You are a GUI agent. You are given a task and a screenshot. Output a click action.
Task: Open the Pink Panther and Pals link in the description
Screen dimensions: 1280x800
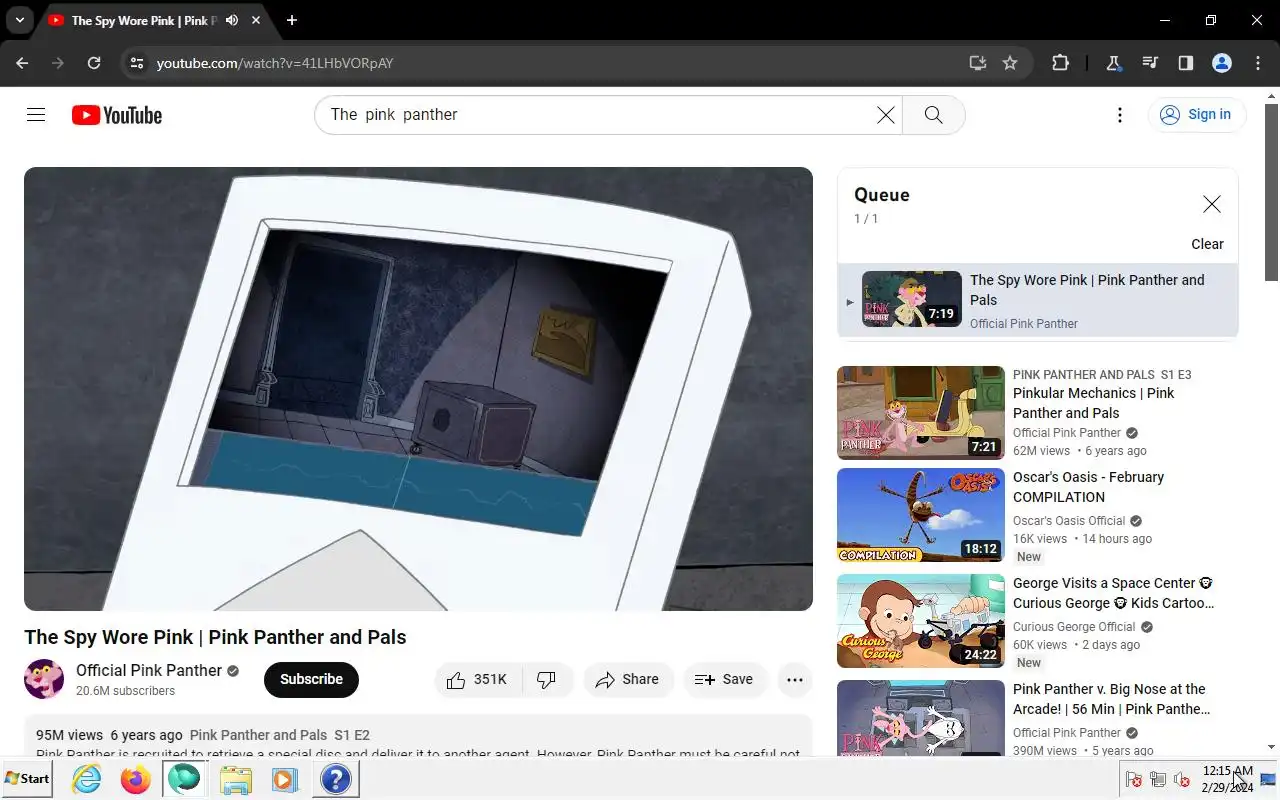pos(258,735)
